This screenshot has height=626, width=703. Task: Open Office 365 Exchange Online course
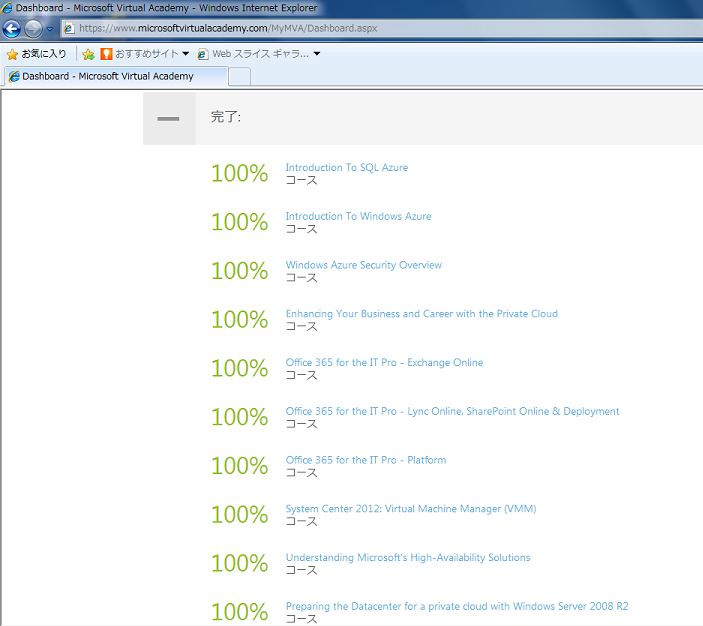(x=384, y=363)
